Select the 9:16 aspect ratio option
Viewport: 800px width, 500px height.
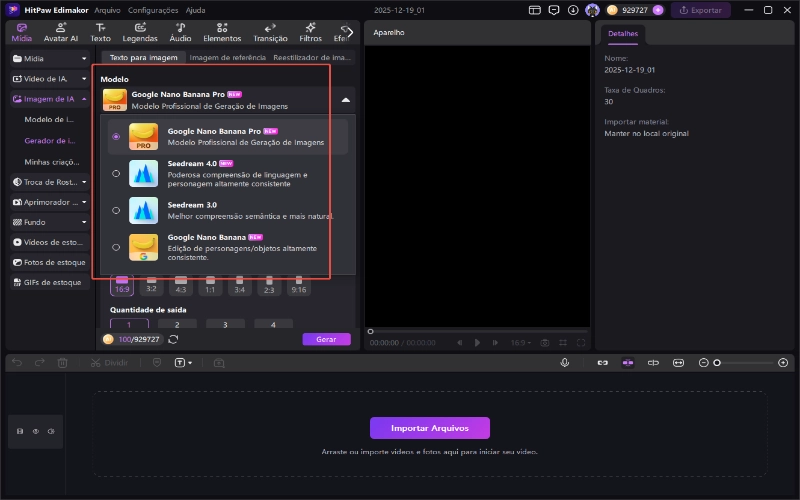coord(298,284)
